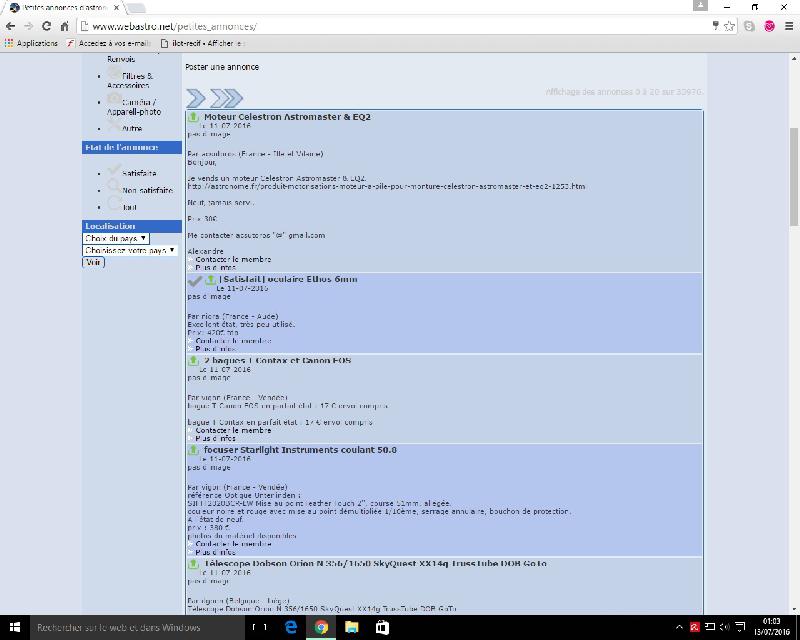Image resolution: width=800 pixels, height=640 pixels.
Task: Click Contacter le membre under oculaire Ethos
Action: (233, 341)
